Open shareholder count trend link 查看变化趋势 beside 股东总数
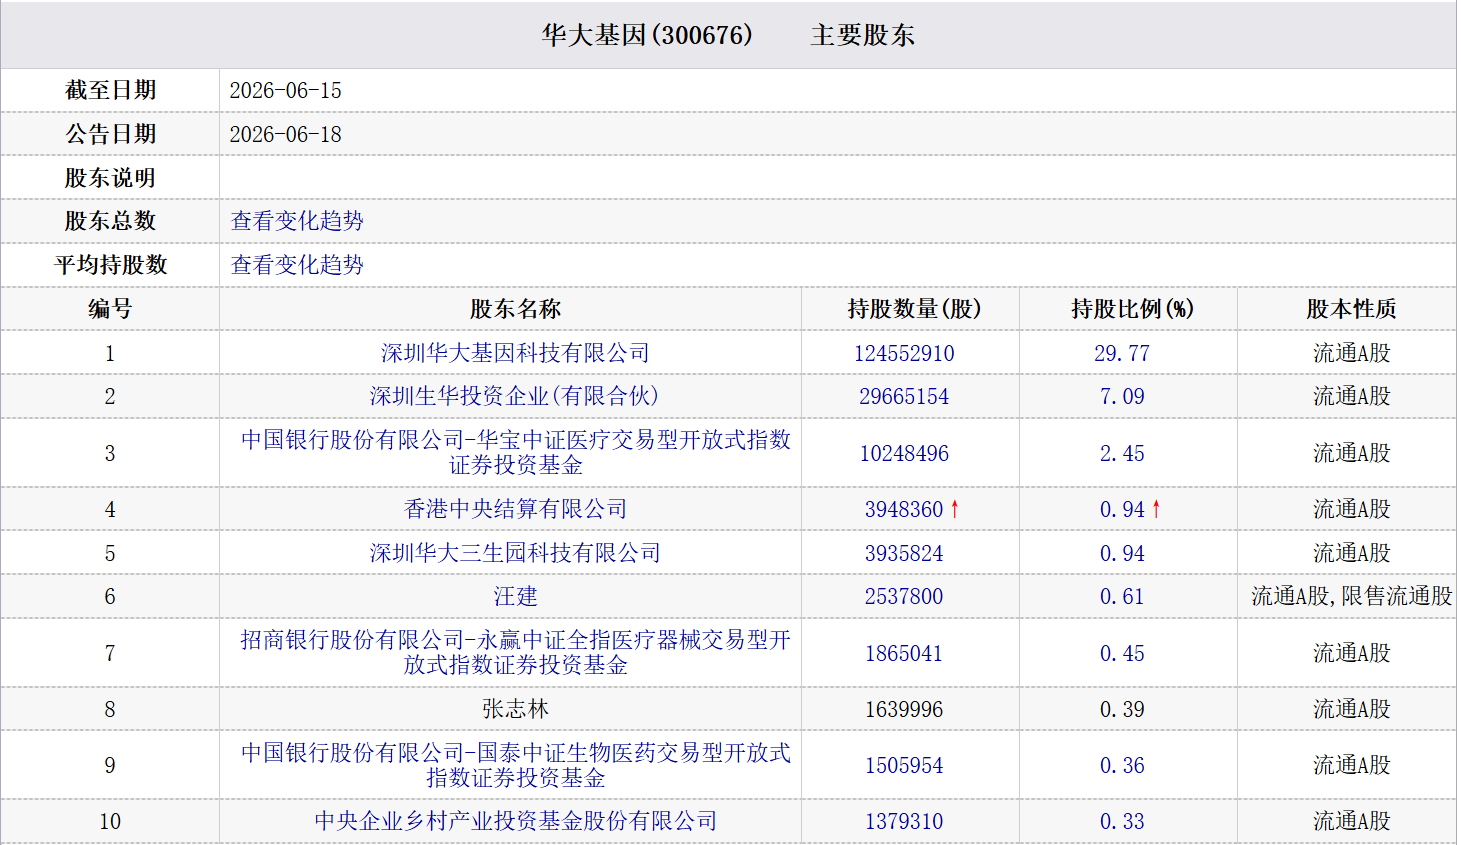The width and height of the screenshot is (1461, 845). 297,221
